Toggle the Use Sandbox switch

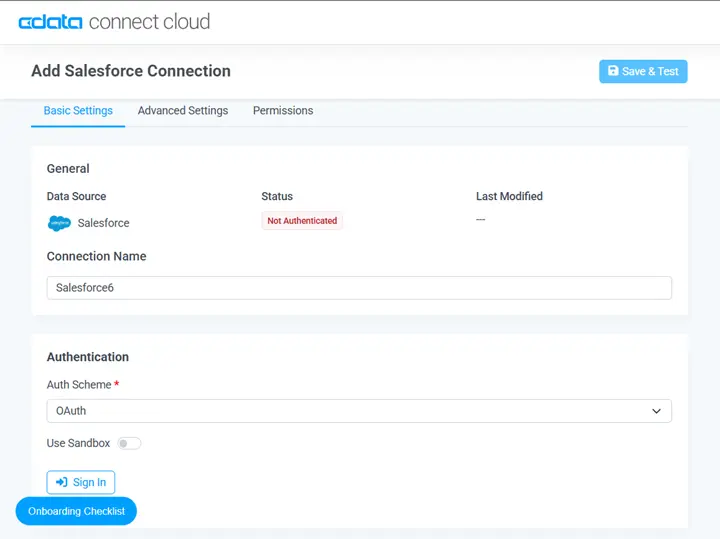click(x=129, y=444)
